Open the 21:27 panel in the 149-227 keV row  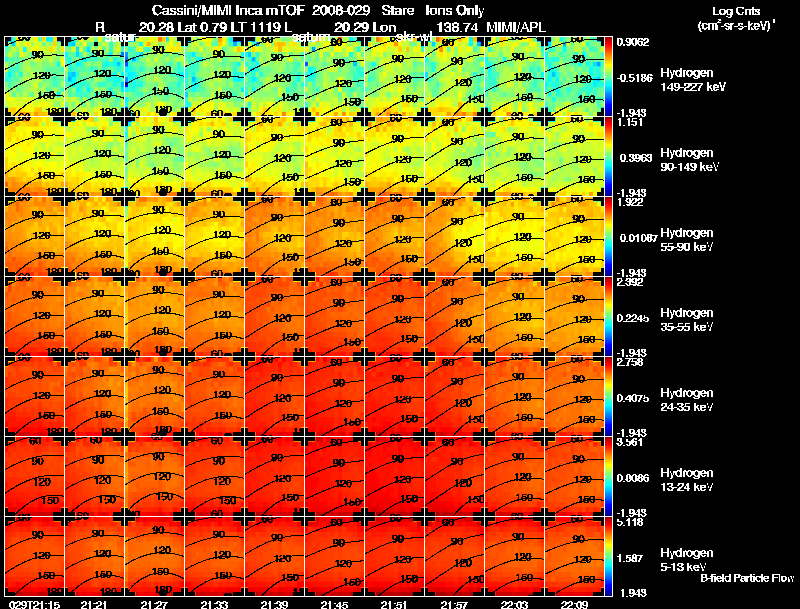tap(155, 77)
